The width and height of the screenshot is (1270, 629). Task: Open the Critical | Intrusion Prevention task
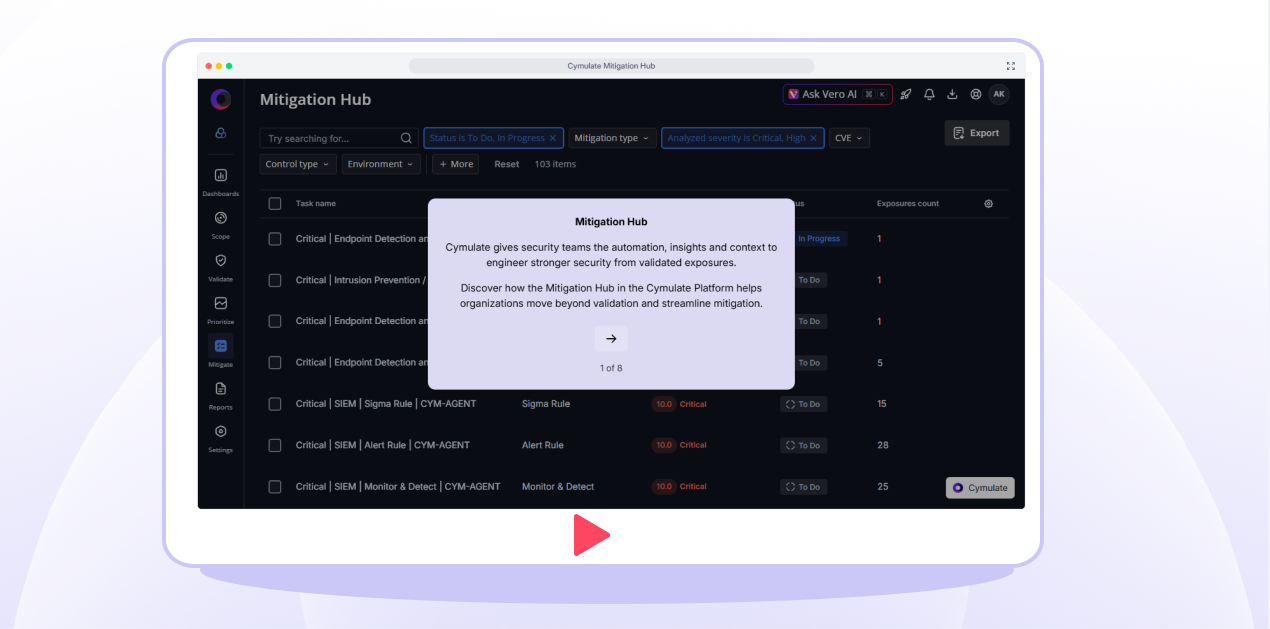(x=362, y=280)
